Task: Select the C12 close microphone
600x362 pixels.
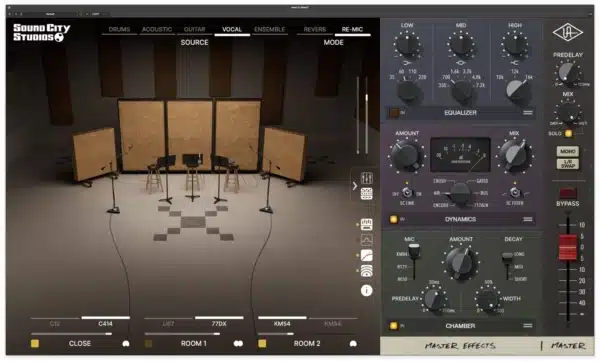Action: (x=55, y=324)
